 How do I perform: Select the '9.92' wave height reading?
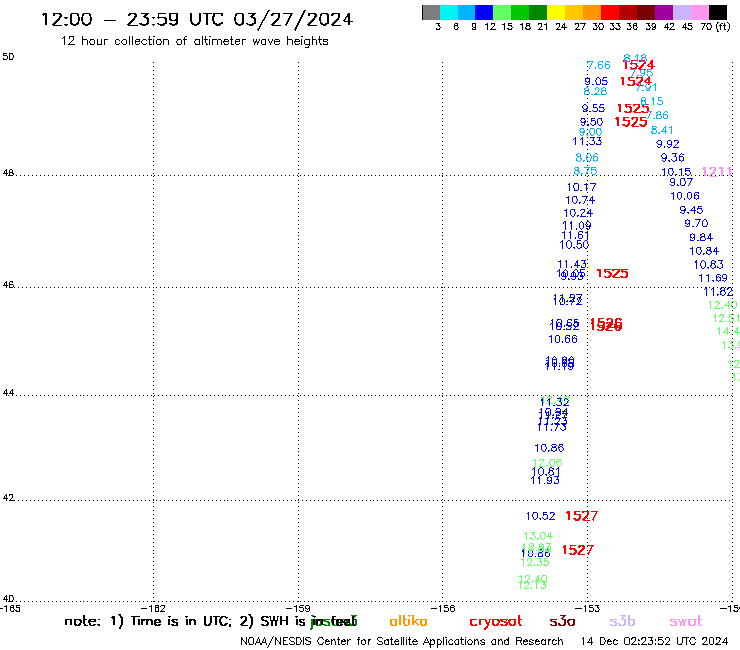click(x=667, y=144)
